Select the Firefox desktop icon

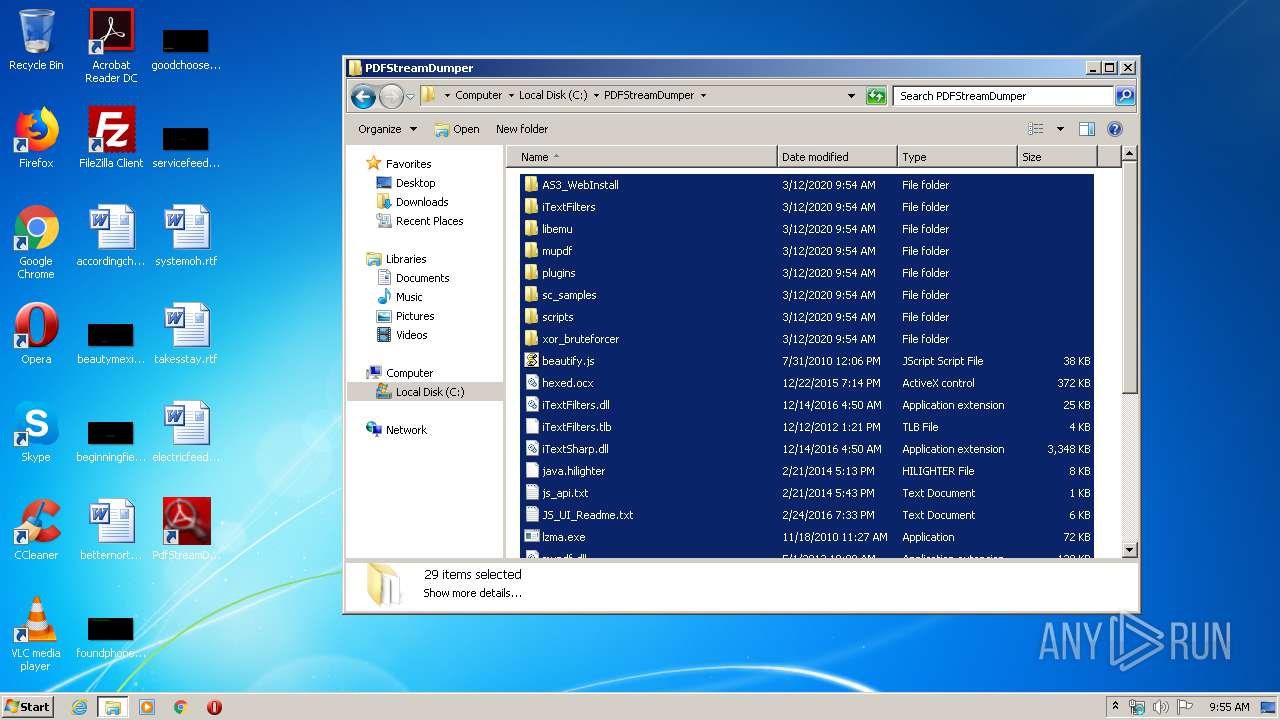[36, 138]
